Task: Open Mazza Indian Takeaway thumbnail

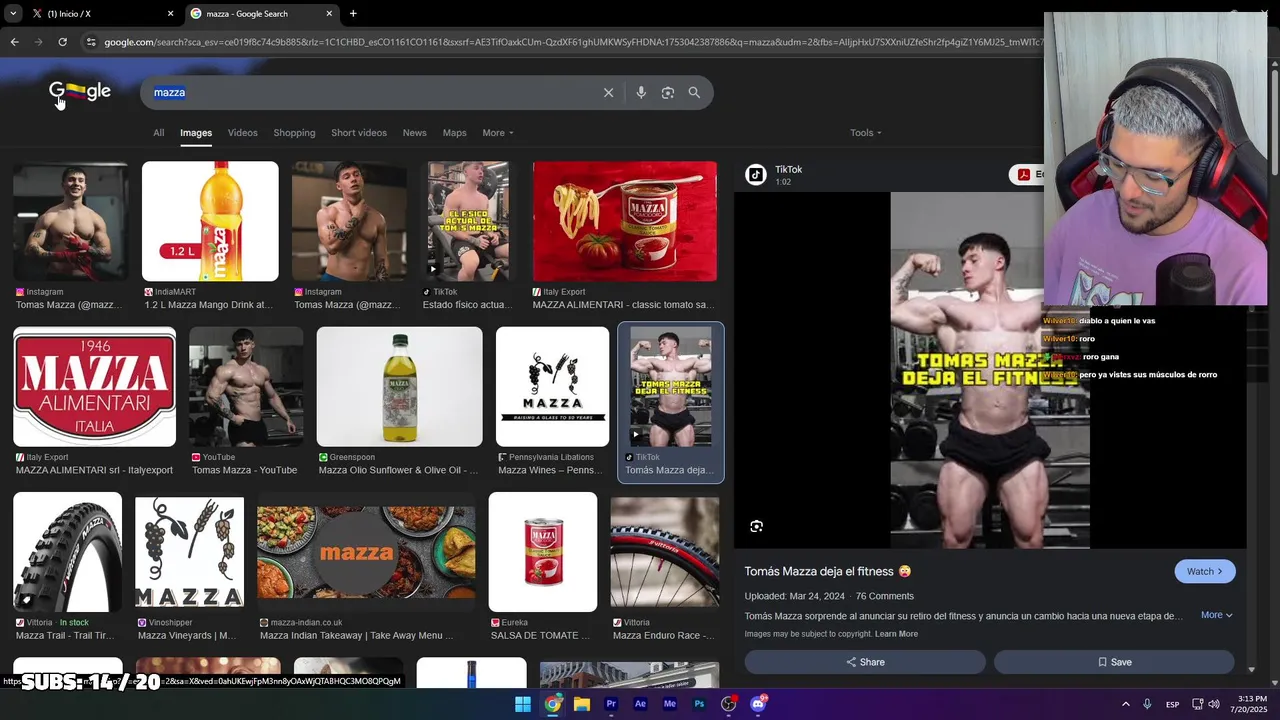Action: tap(366, 552)
